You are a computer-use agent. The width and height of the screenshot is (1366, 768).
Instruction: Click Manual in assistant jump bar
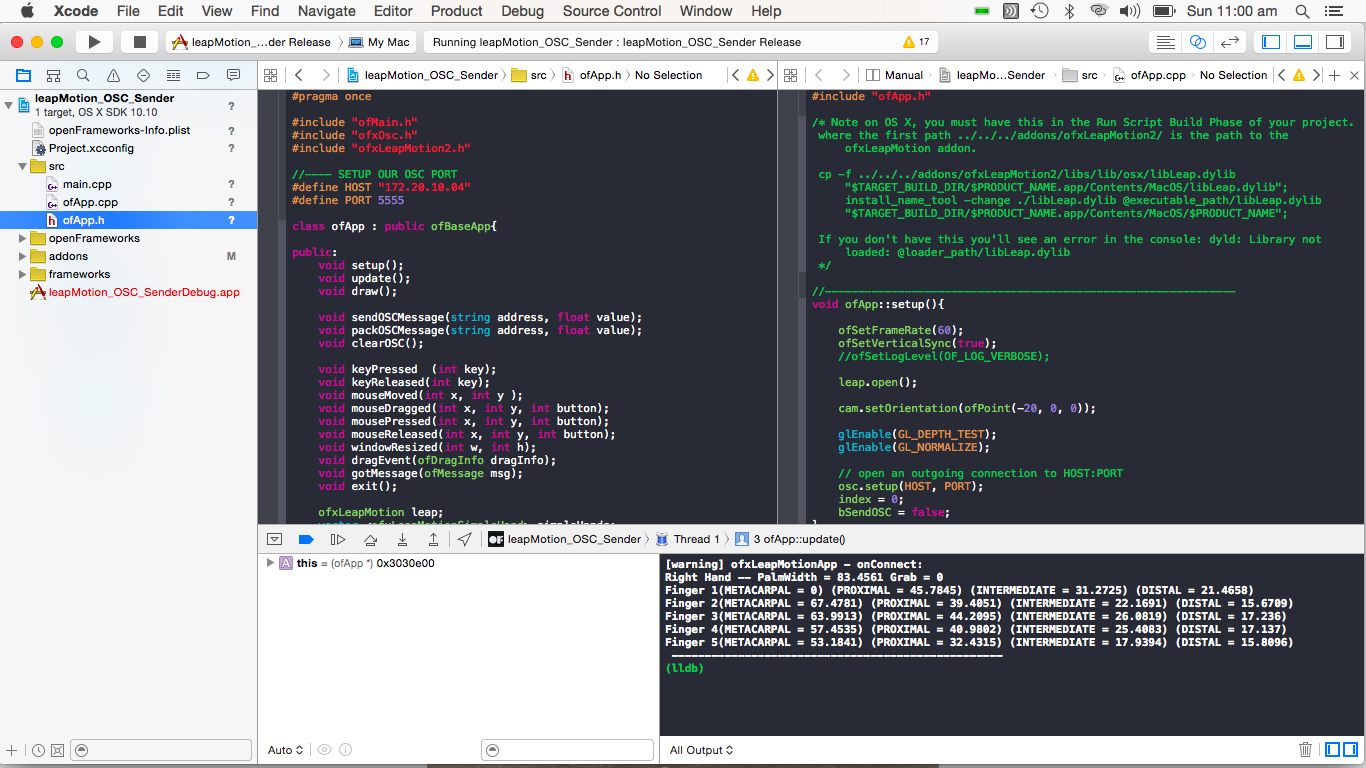click(895, 75)
